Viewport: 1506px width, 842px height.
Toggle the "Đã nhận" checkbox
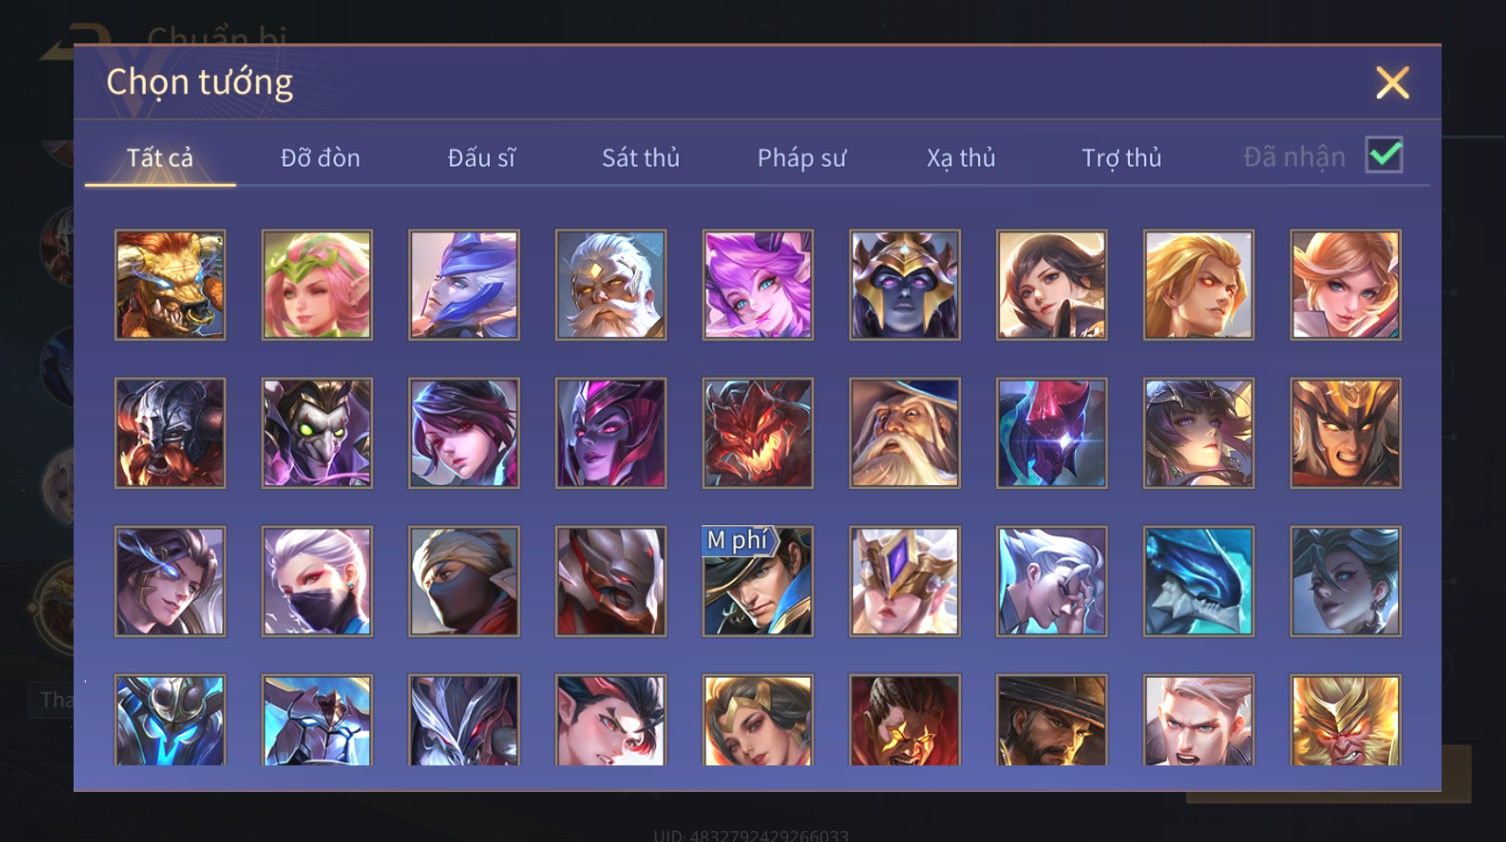pyautogui.click(x=1384, y=156)
